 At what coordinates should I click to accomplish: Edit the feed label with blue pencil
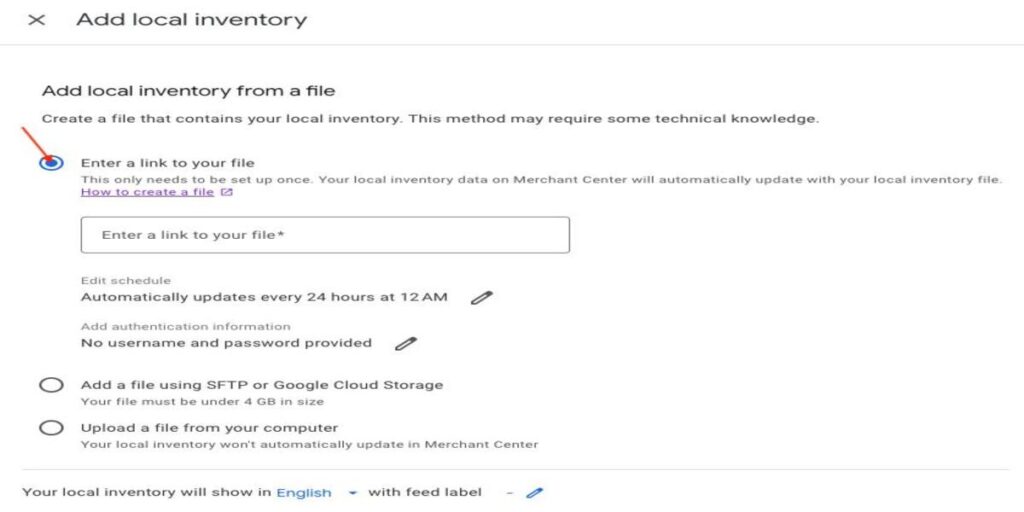534,492
